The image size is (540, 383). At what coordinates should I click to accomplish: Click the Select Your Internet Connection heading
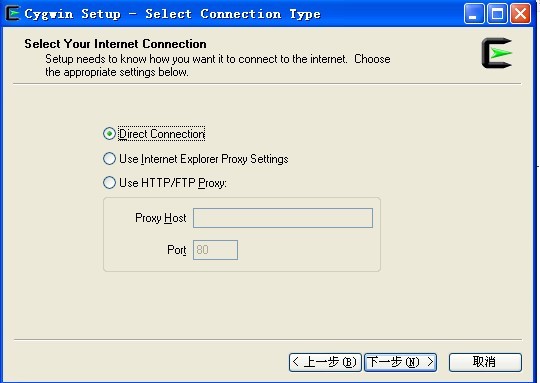coord(115,44)
